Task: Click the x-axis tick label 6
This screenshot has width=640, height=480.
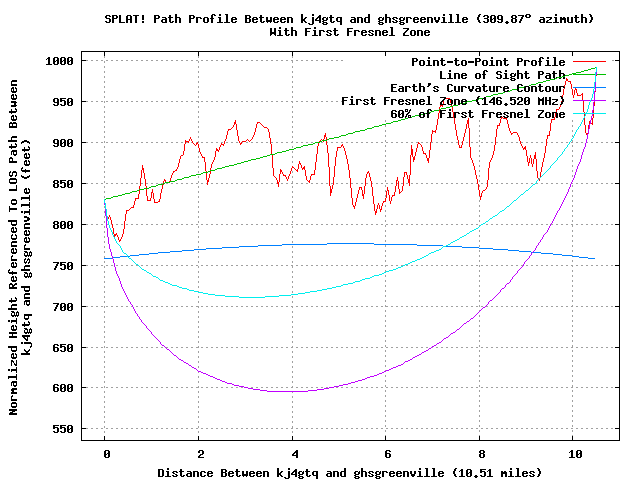Action: coord(386,452)
